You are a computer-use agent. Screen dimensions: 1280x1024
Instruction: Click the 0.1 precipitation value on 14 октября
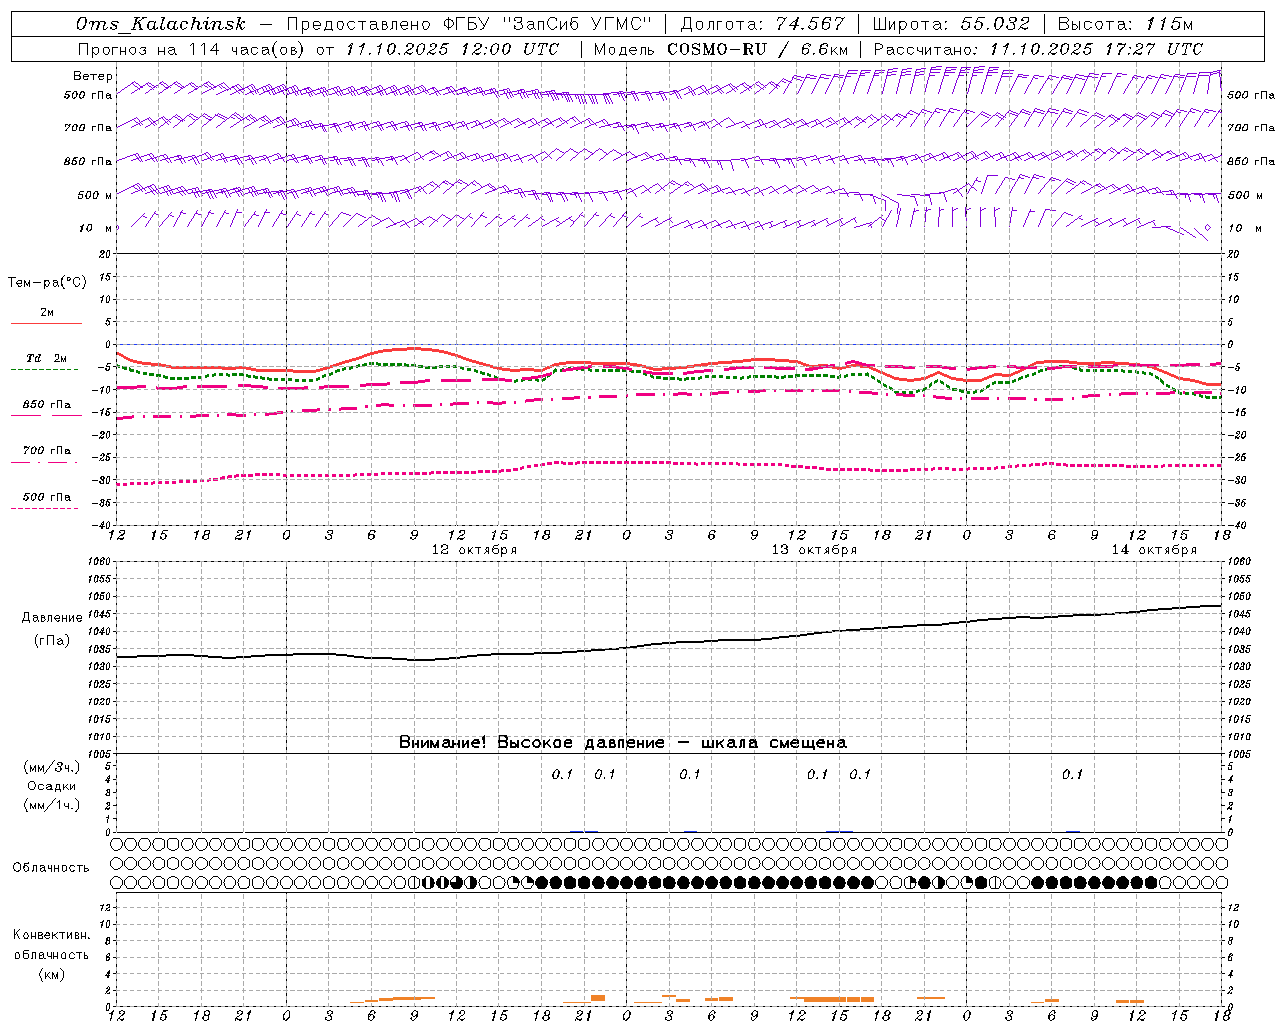1072,774
